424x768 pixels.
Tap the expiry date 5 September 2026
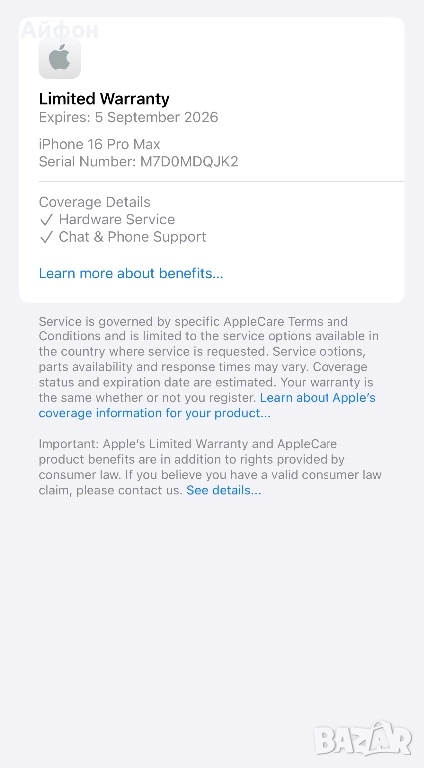157,118
